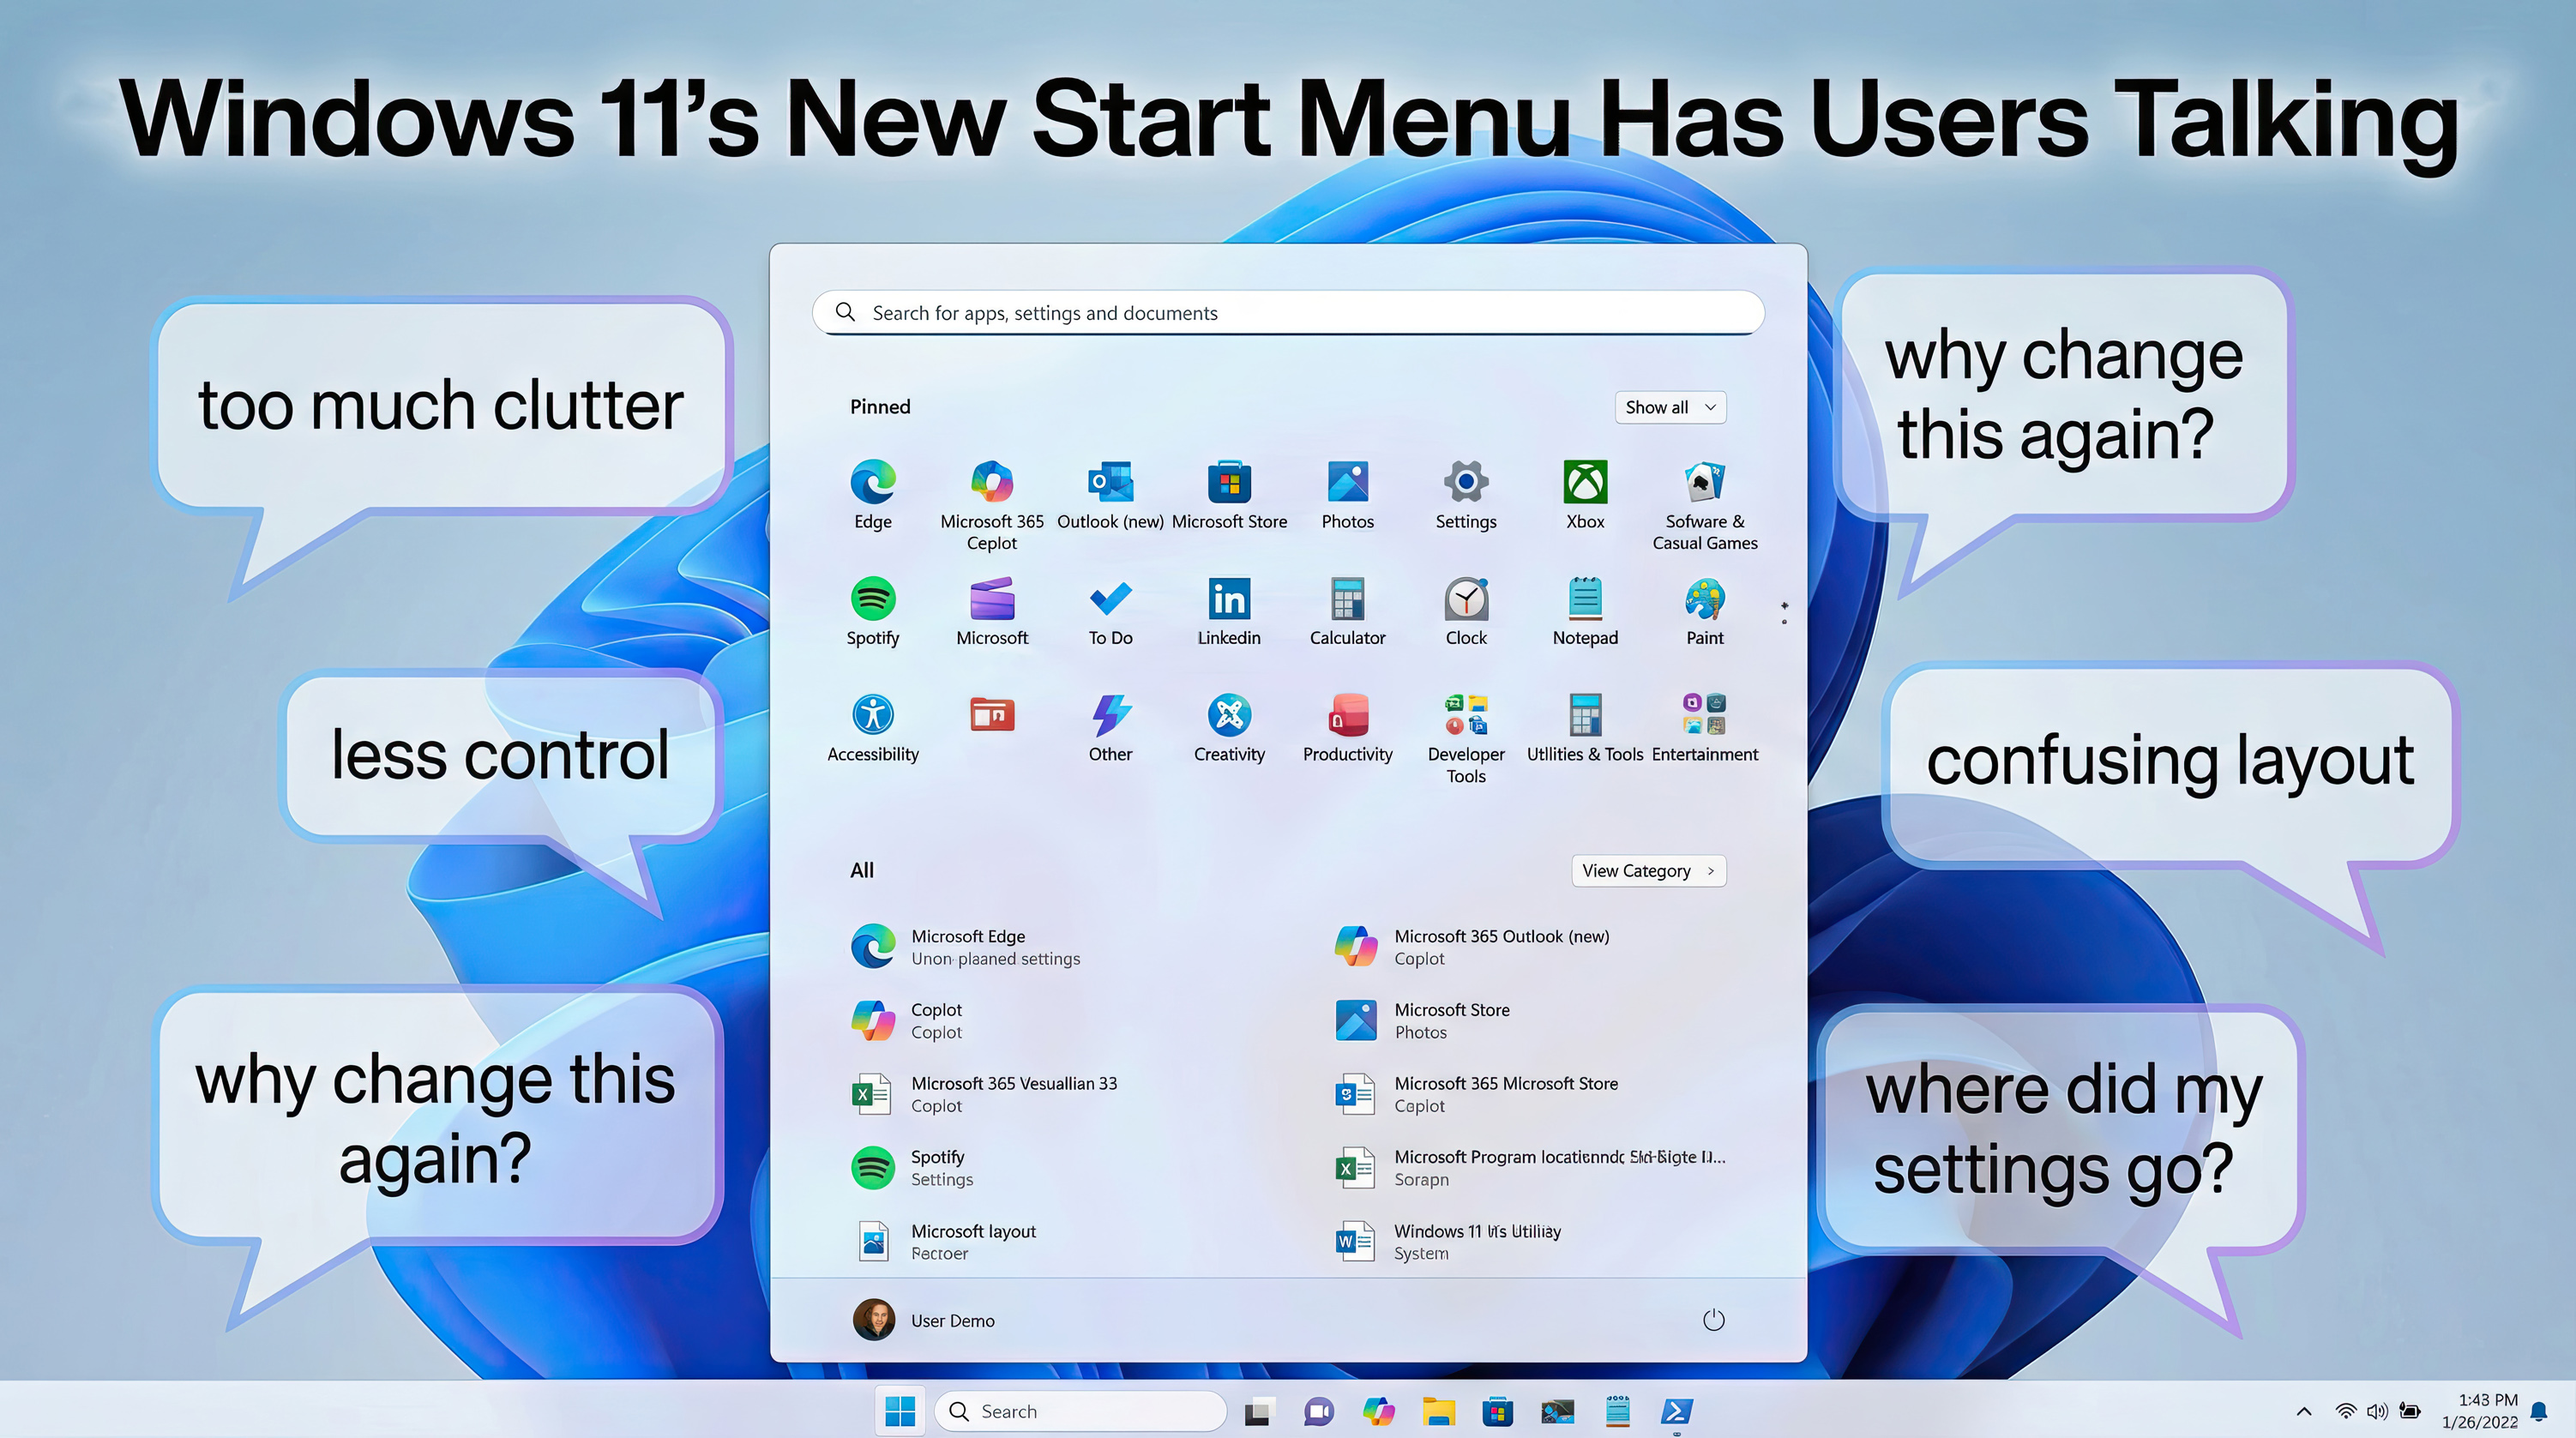The height and width of the screenshot is (1438, 2576).
Task: Click the power button
Action: [x=1713, y=1319]
